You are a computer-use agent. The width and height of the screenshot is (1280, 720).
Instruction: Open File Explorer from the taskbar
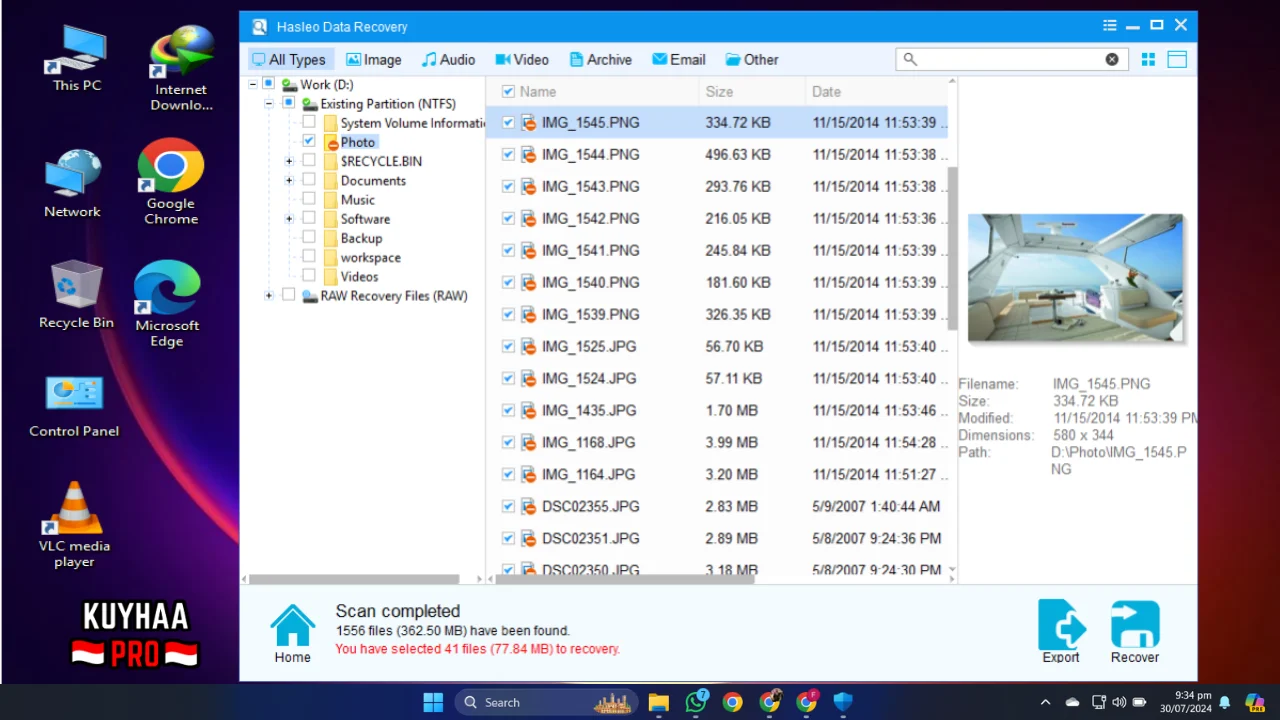[x=658, y=702]
